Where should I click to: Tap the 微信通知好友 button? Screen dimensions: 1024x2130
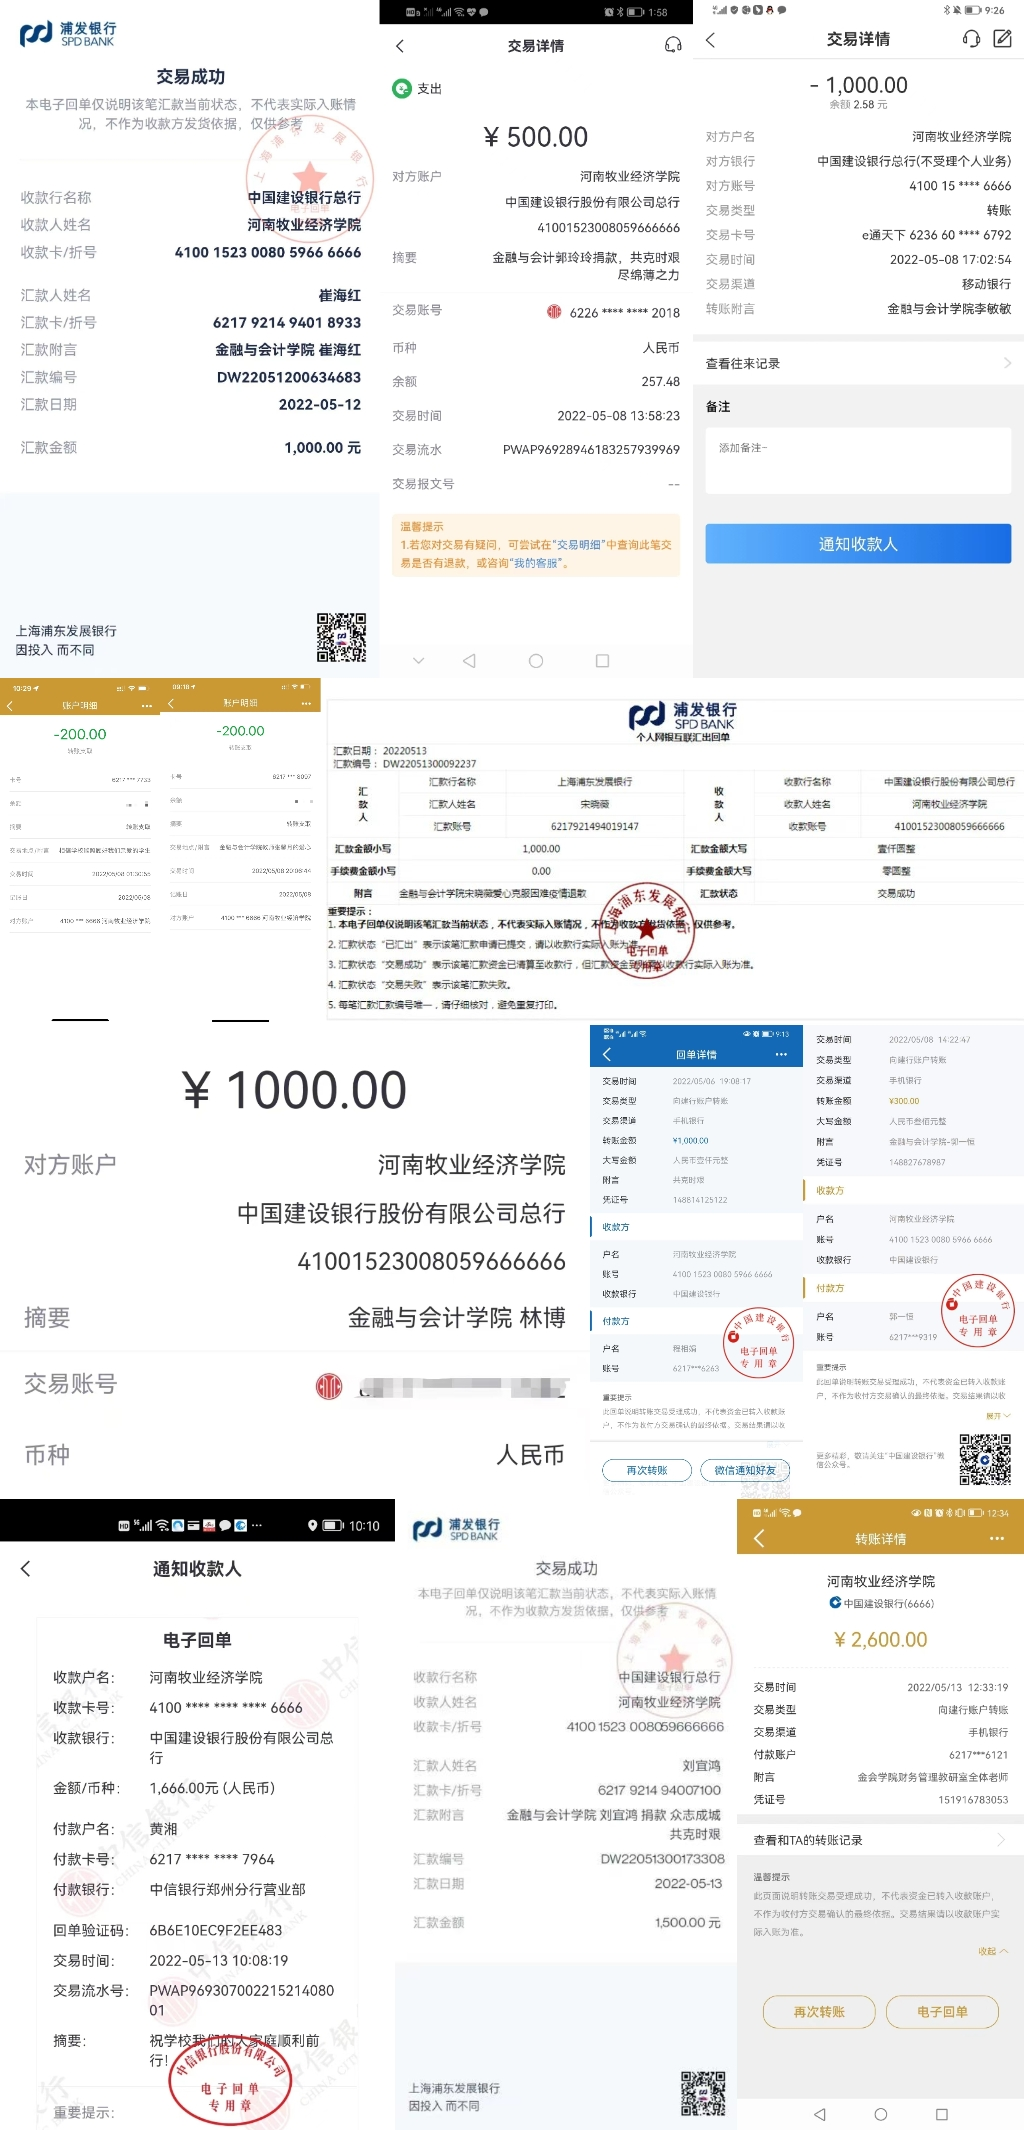pos(745,1470)
